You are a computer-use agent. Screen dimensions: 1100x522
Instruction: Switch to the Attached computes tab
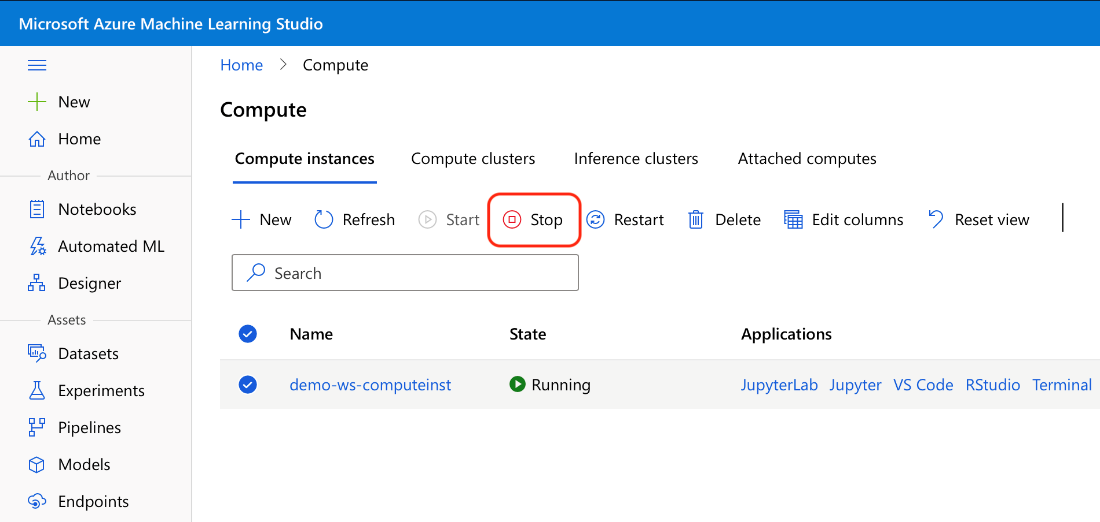click(x=807, y=159)
